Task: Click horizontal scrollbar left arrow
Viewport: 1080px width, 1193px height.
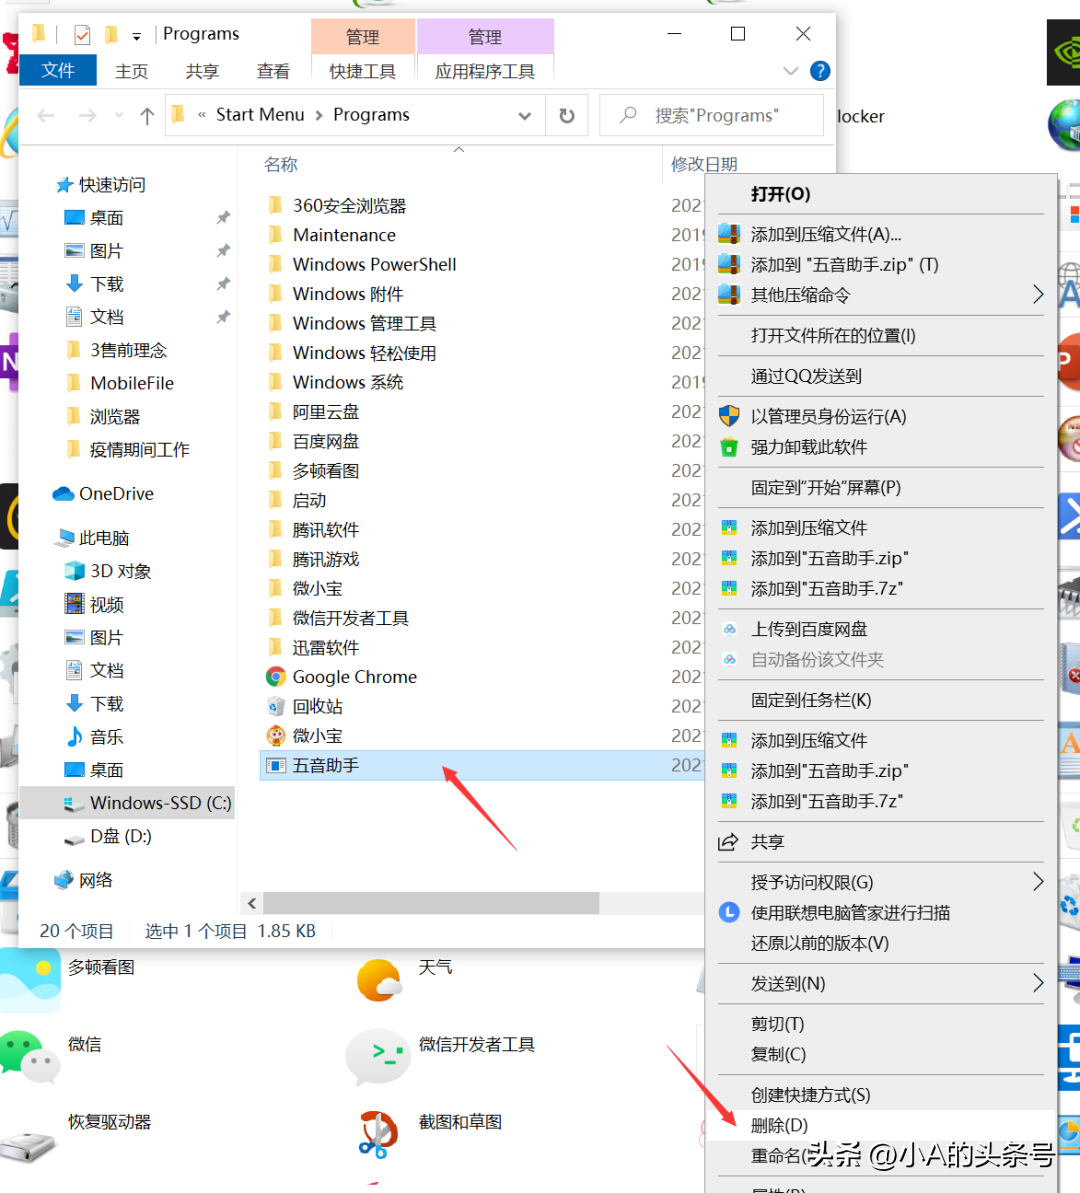Action: (x=252, y=903)
